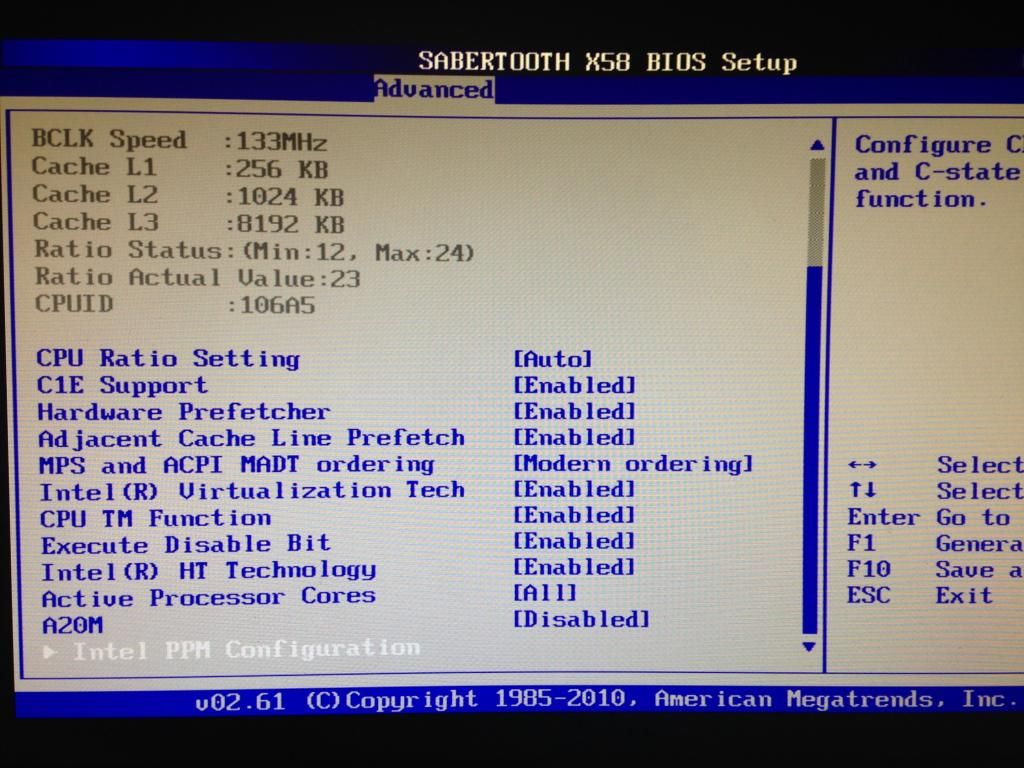This screenshot has width=1024, height=768.
Task: Select Intel(R) Virtualization Tech label
Action: 252,490
